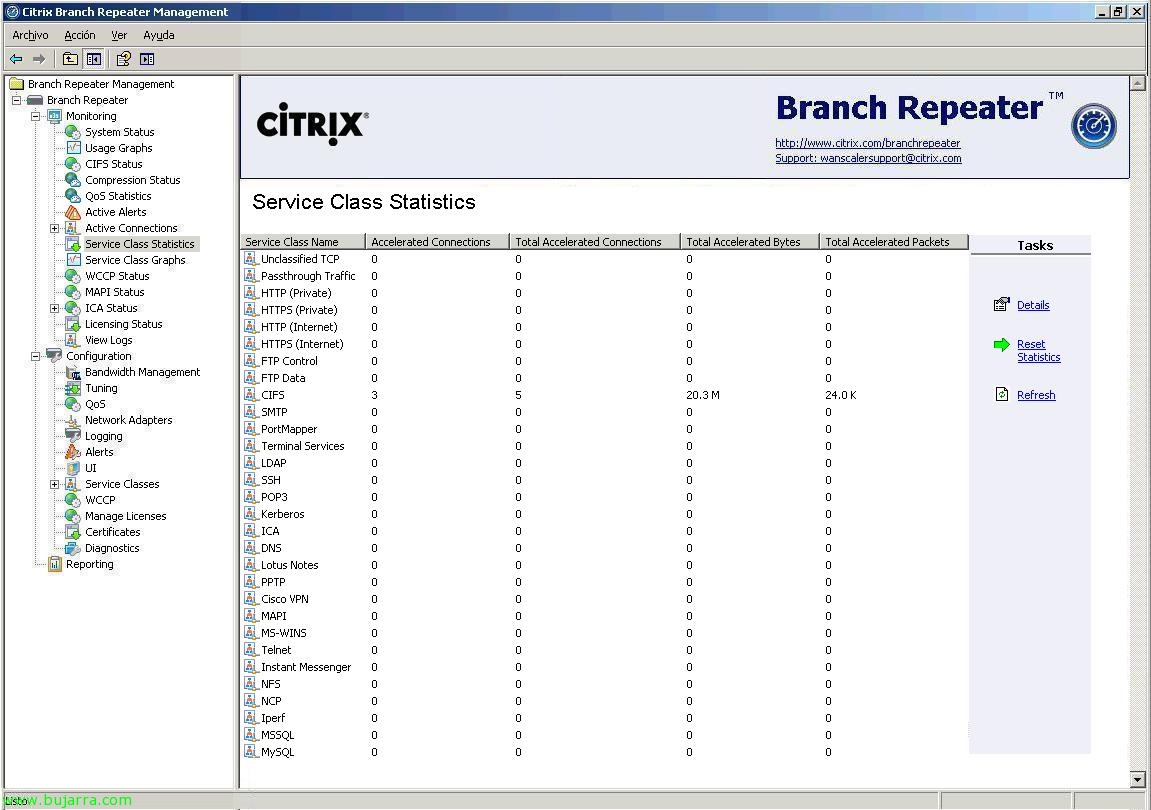Viewport: 1151px width, 810px height.
Task: Select MAPI Status in the tree
Action: pyautogui.click(x=115, y=292)
